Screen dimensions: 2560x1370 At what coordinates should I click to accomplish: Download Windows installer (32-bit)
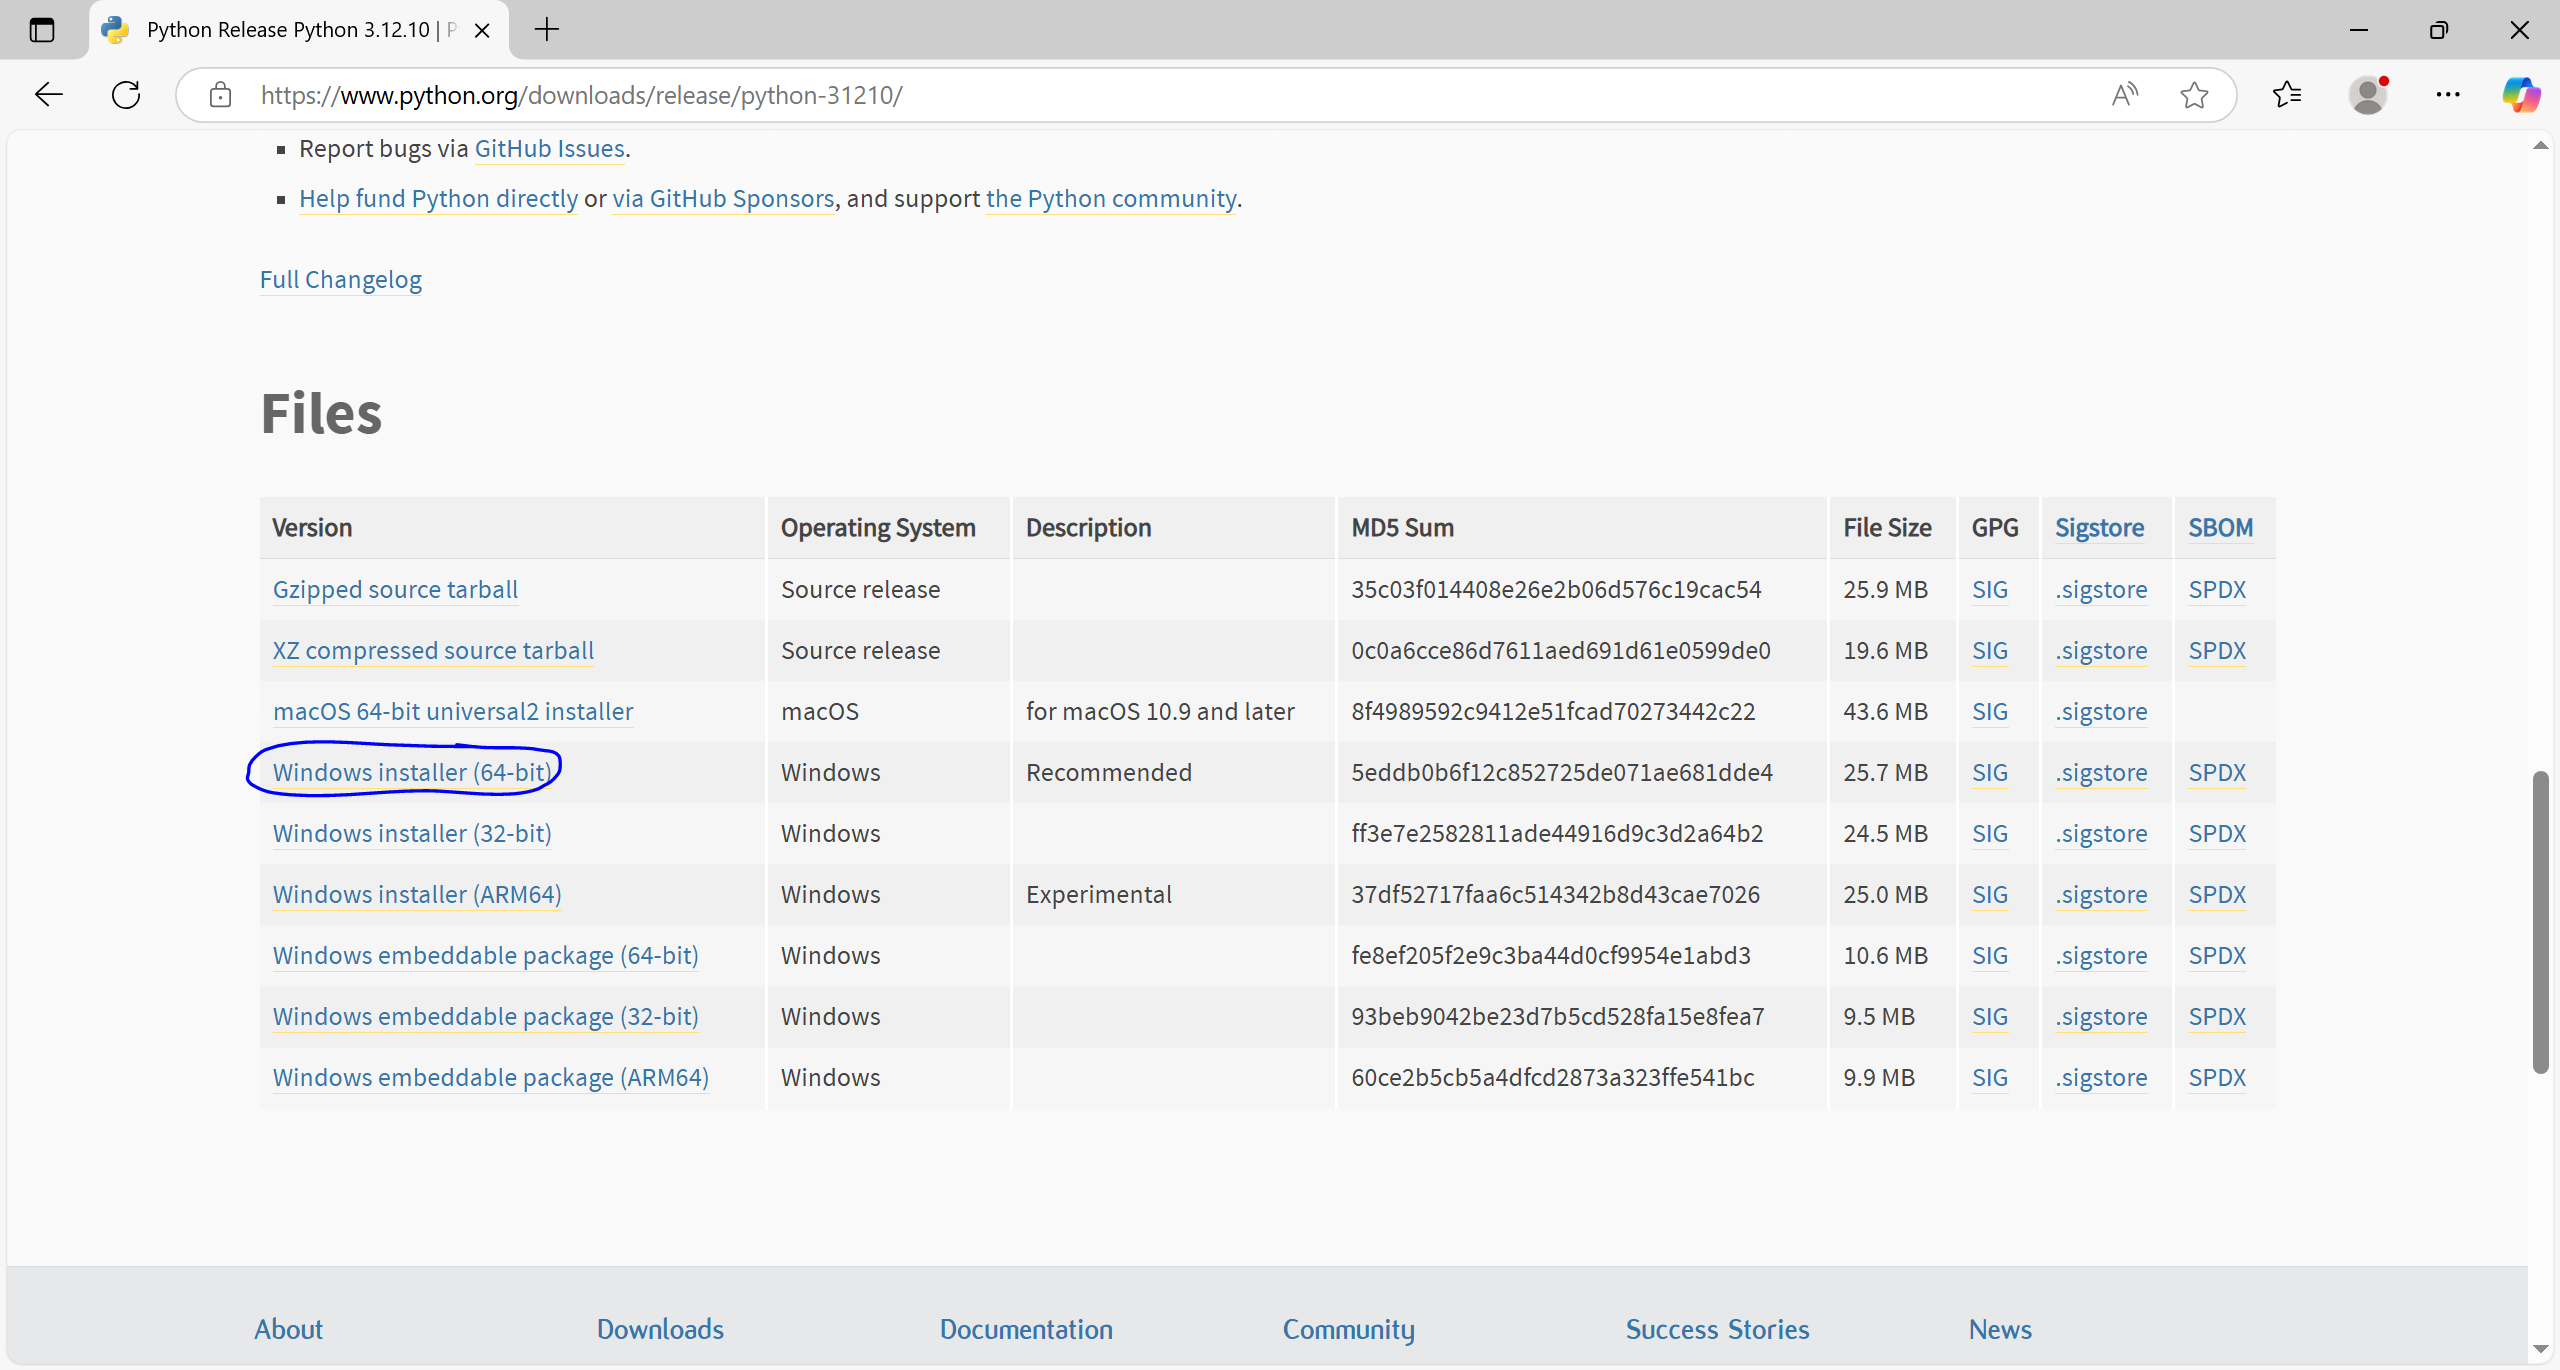(412, 834)
